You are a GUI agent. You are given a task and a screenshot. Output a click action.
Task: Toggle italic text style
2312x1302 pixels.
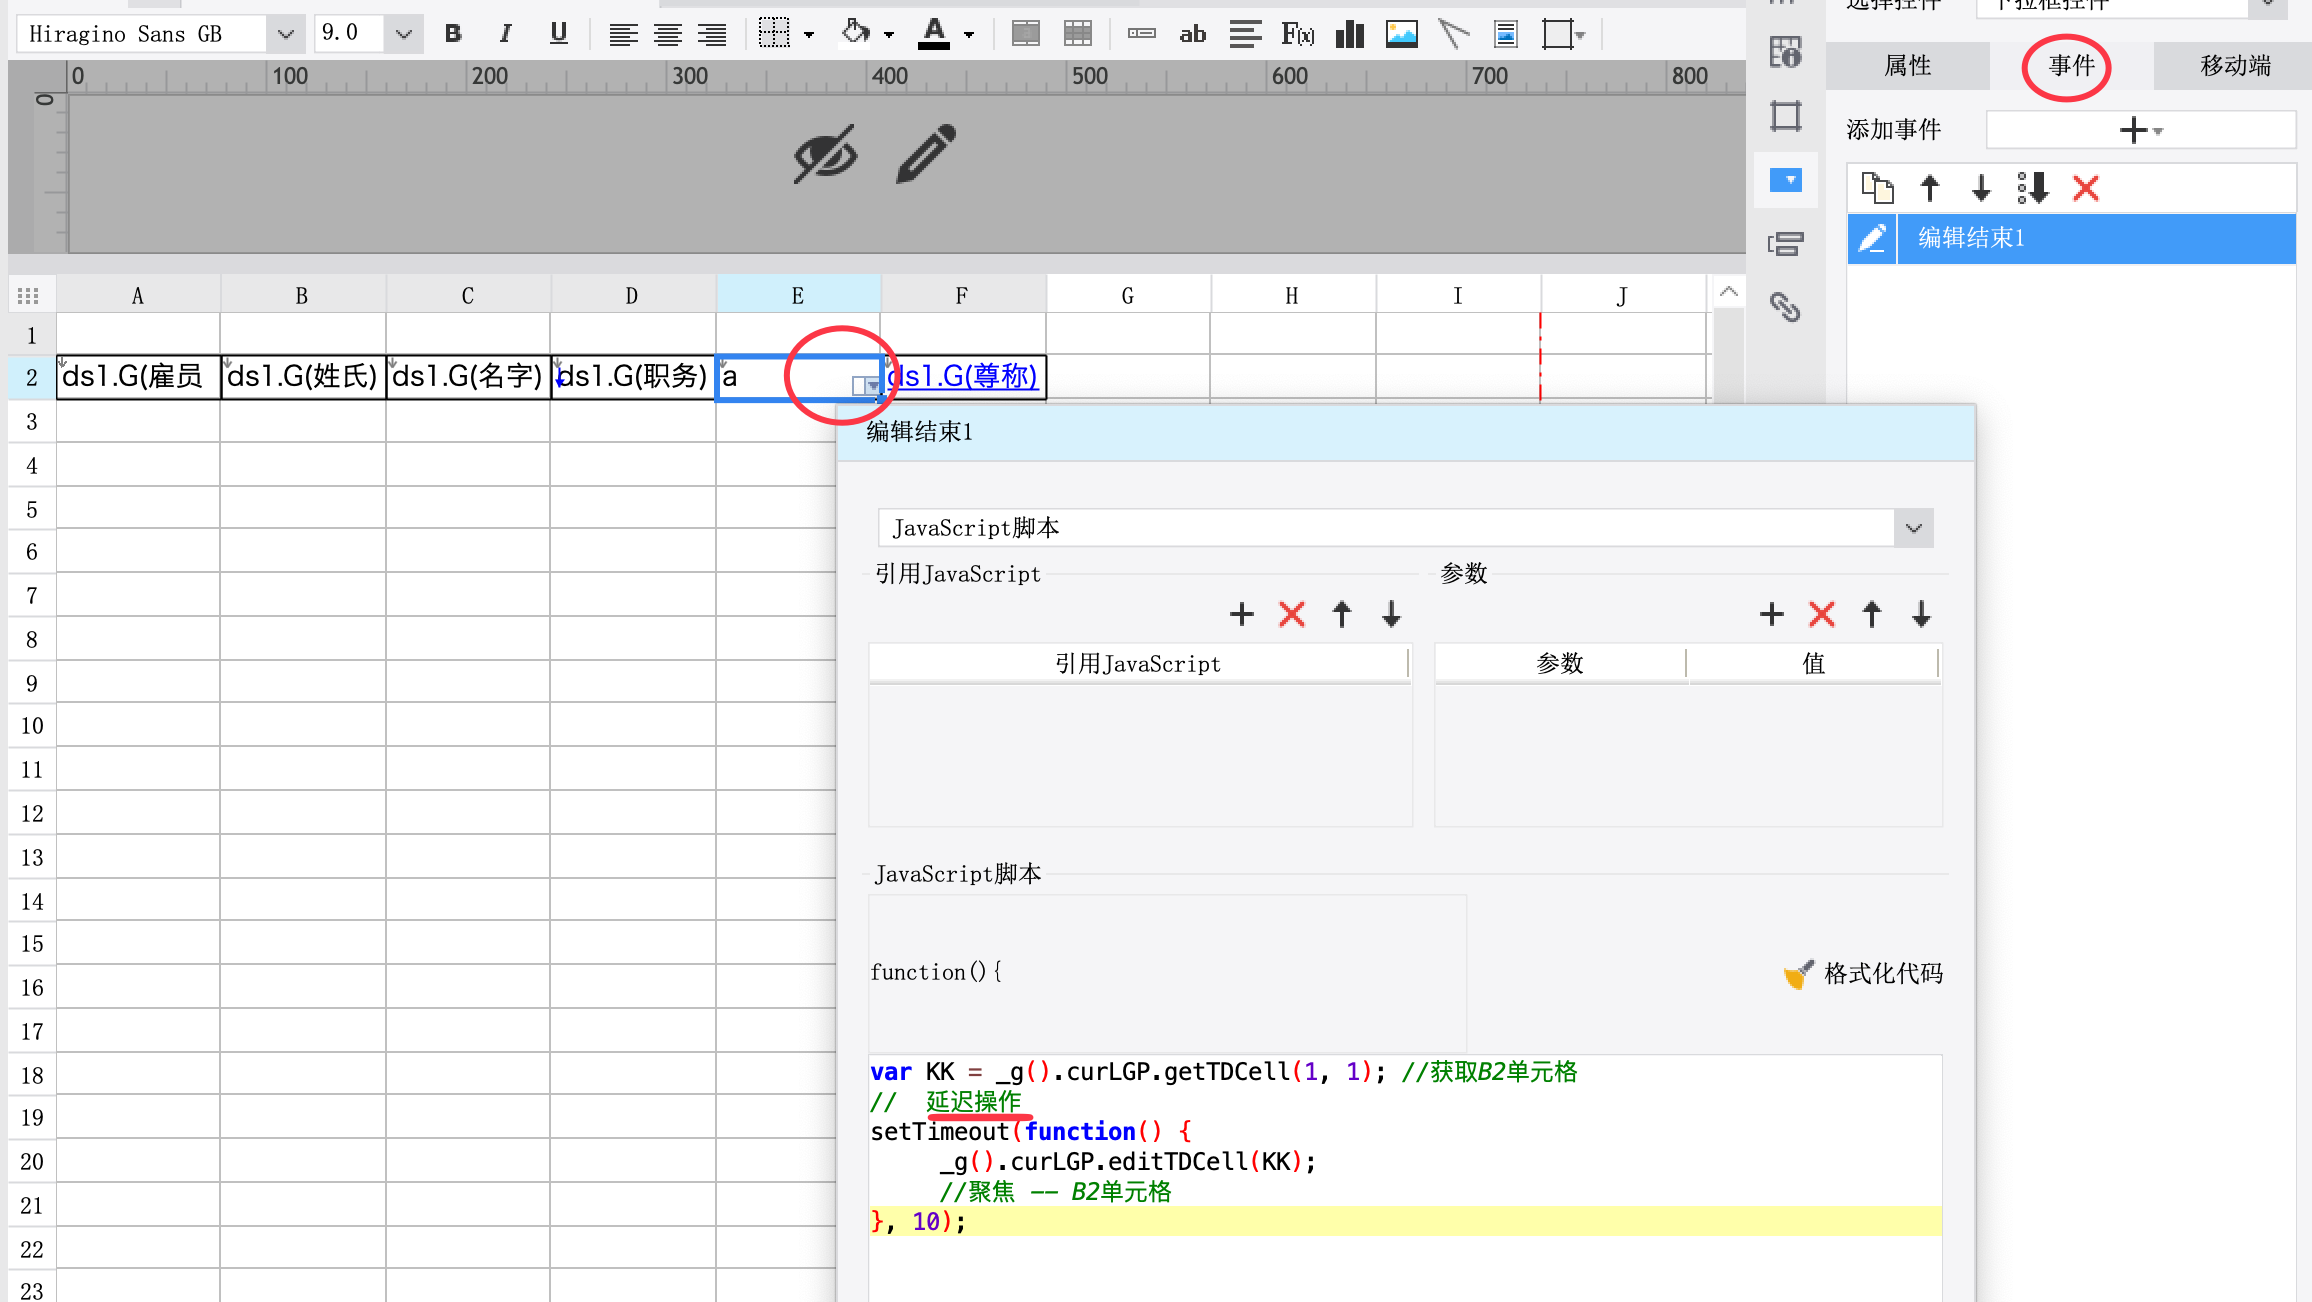(x=506, y=34)
